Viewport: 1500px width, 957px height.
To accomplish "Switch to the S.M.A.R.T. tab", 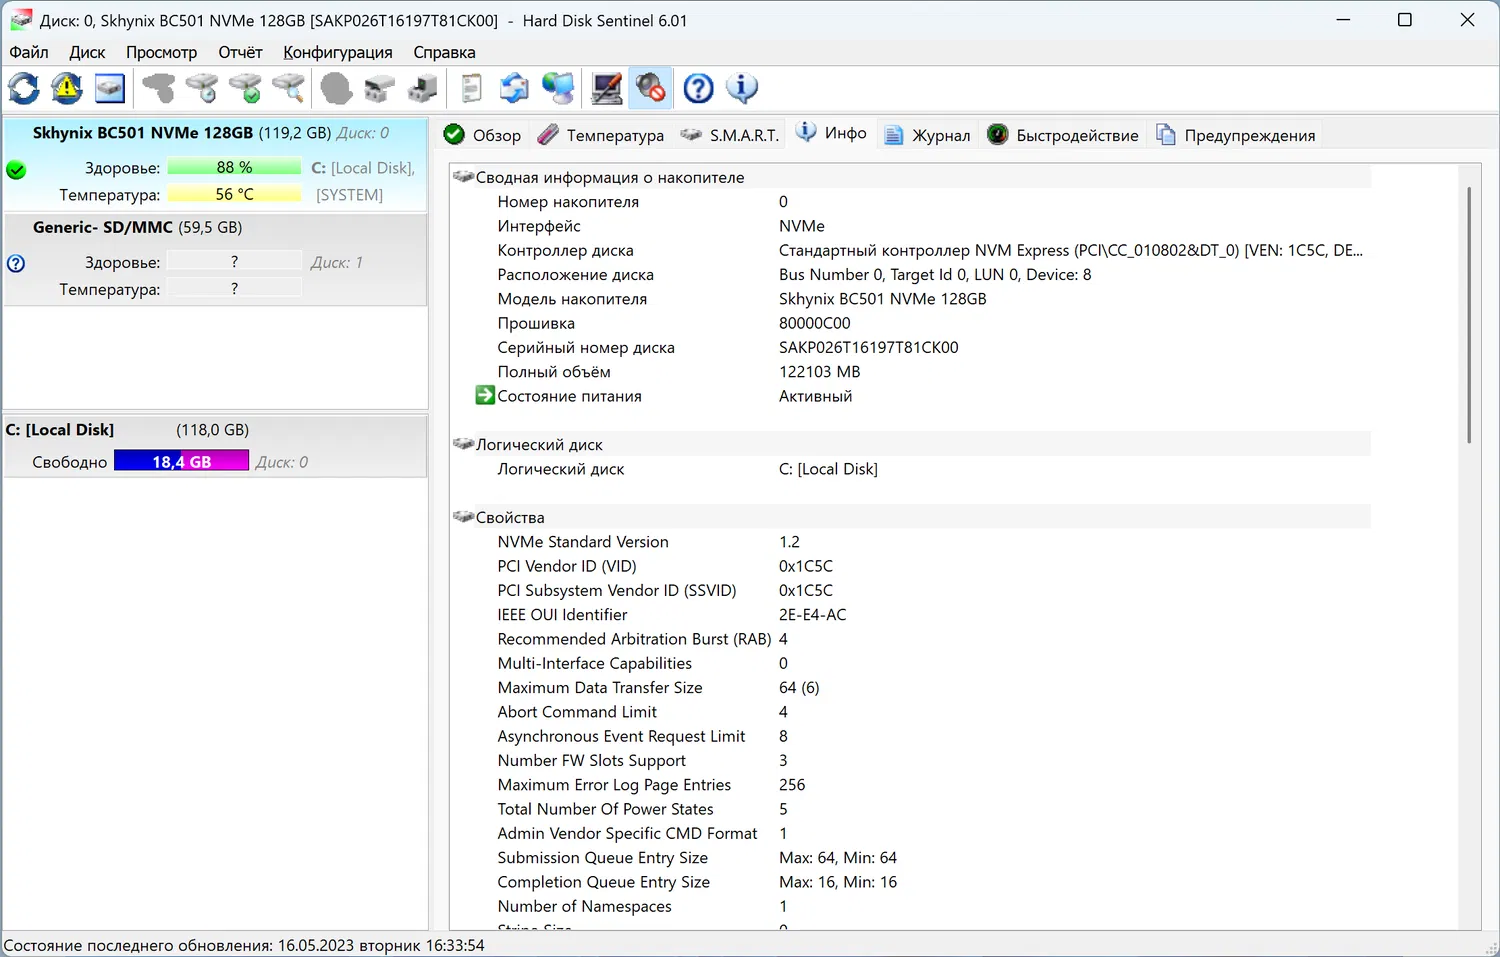I will [x=729, y=135].
